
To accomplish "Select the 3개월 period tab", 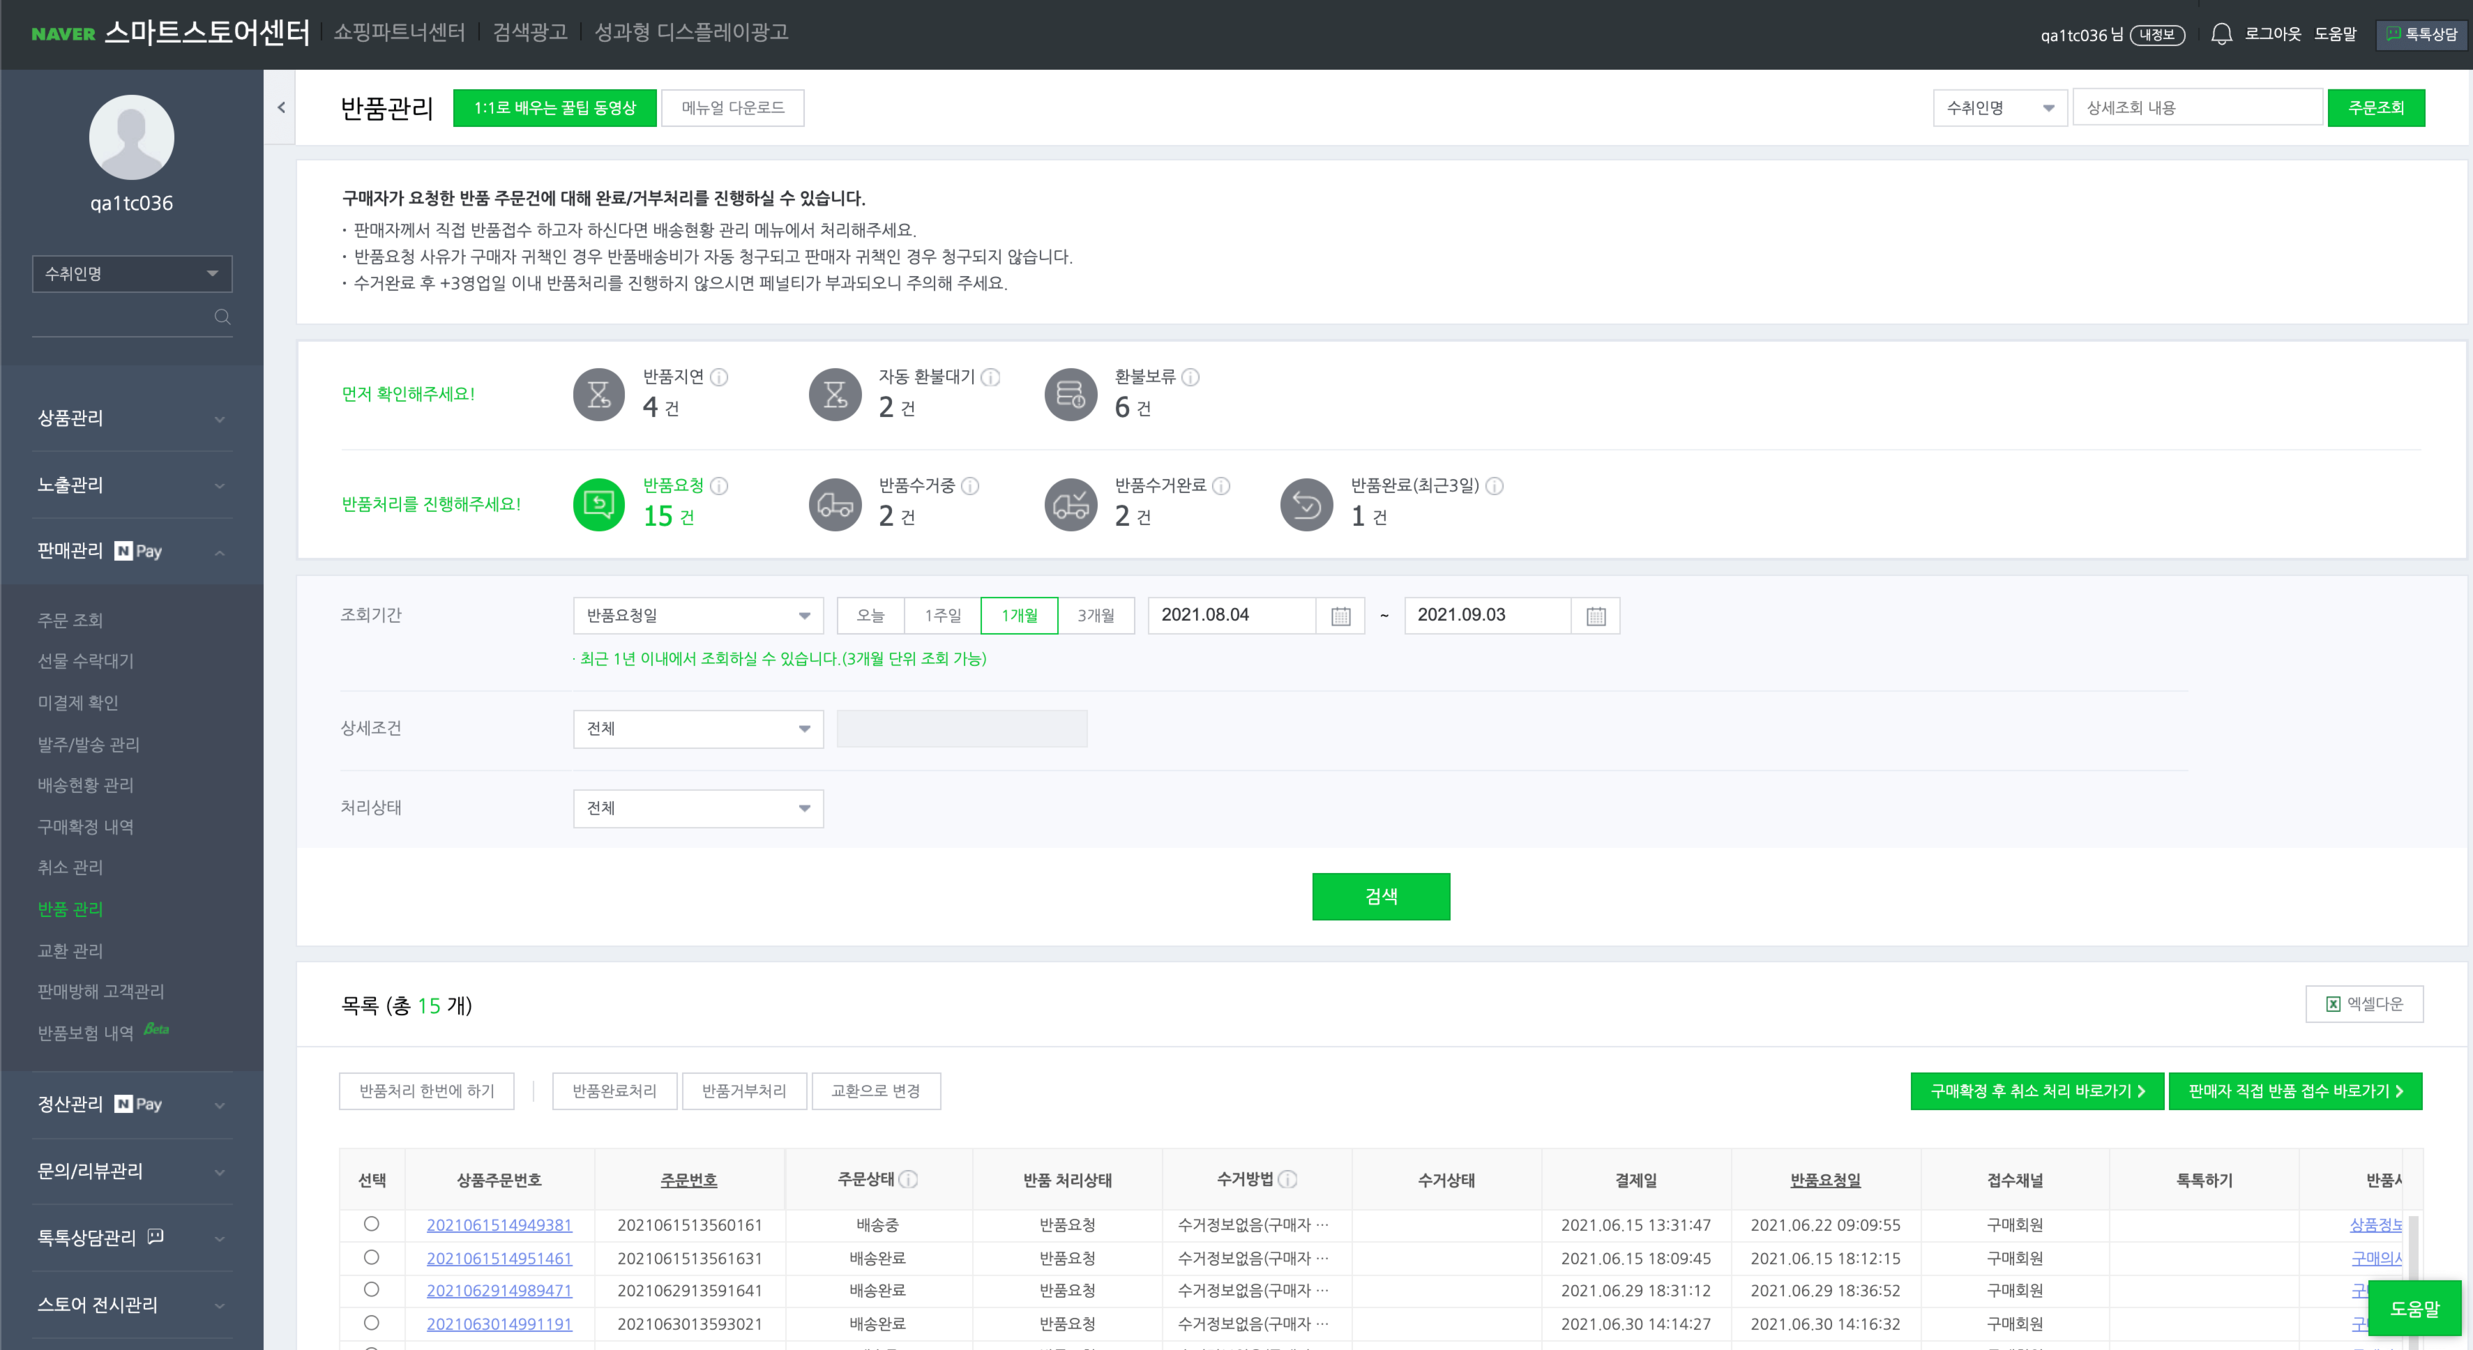I will tap(1095, 616).
